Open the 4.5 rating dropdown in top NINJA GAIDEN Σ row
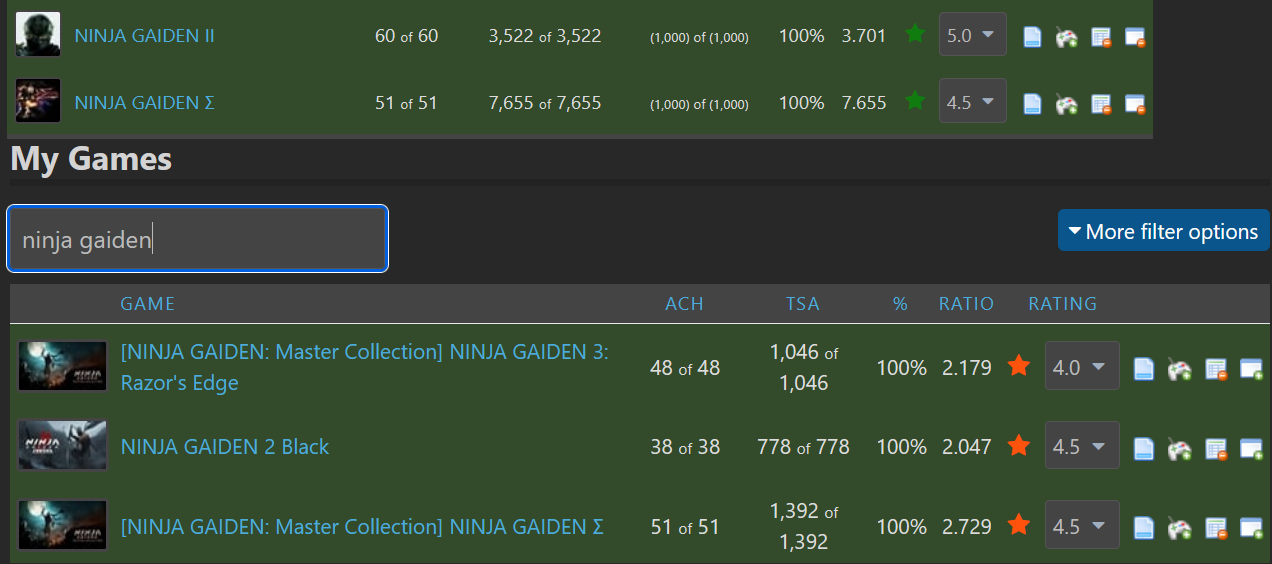Viewport: 1272px width, 564px height. [x=972, y=102]
